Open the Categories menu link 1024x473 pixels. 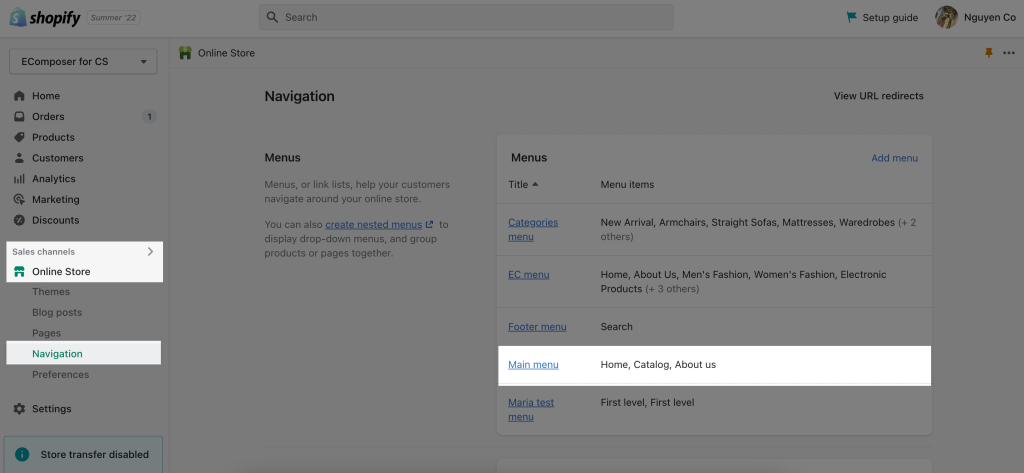[x=533, y=229]
